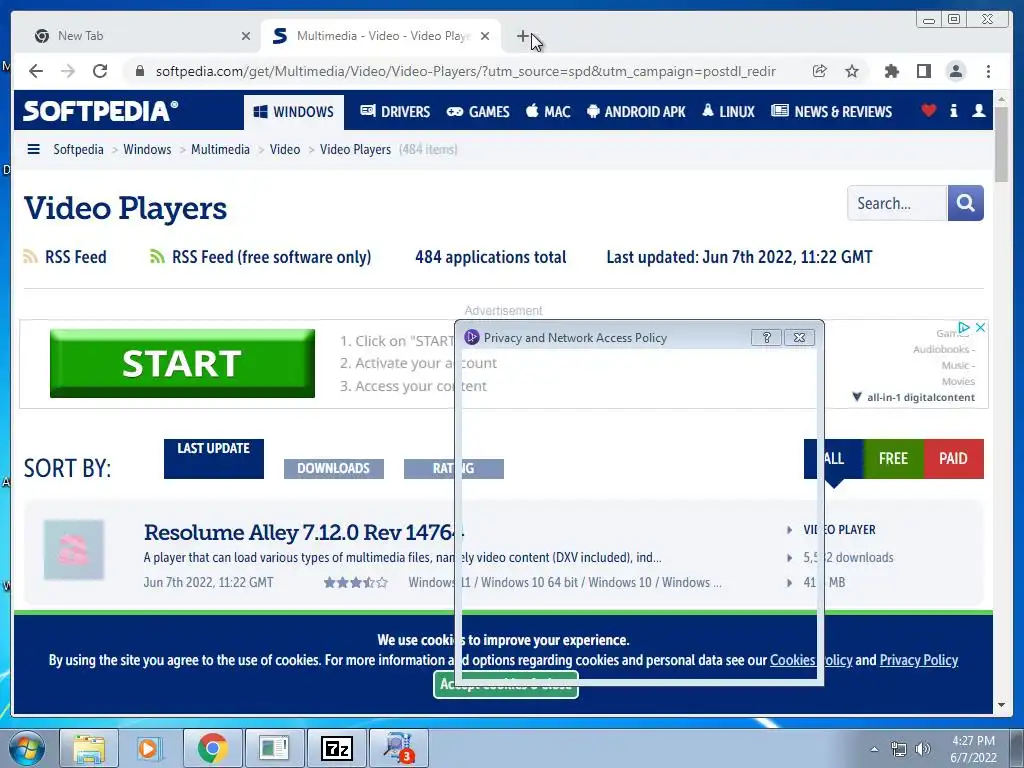Open the orange RSS Feed link
This screenshot has width=1024, height=768.
tap(65, 257)
